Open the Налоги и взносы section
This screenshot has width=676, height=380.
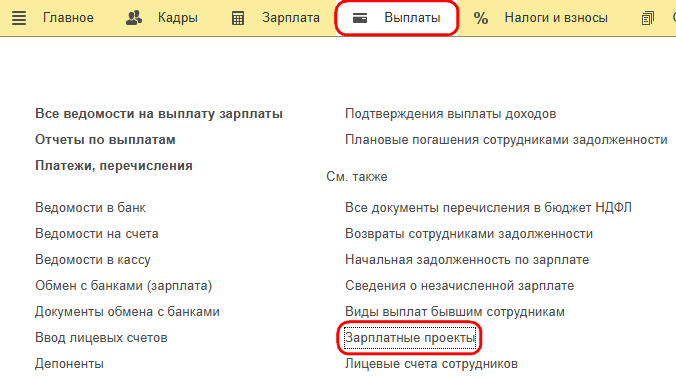pyautogui.click(x=556, y=18)
